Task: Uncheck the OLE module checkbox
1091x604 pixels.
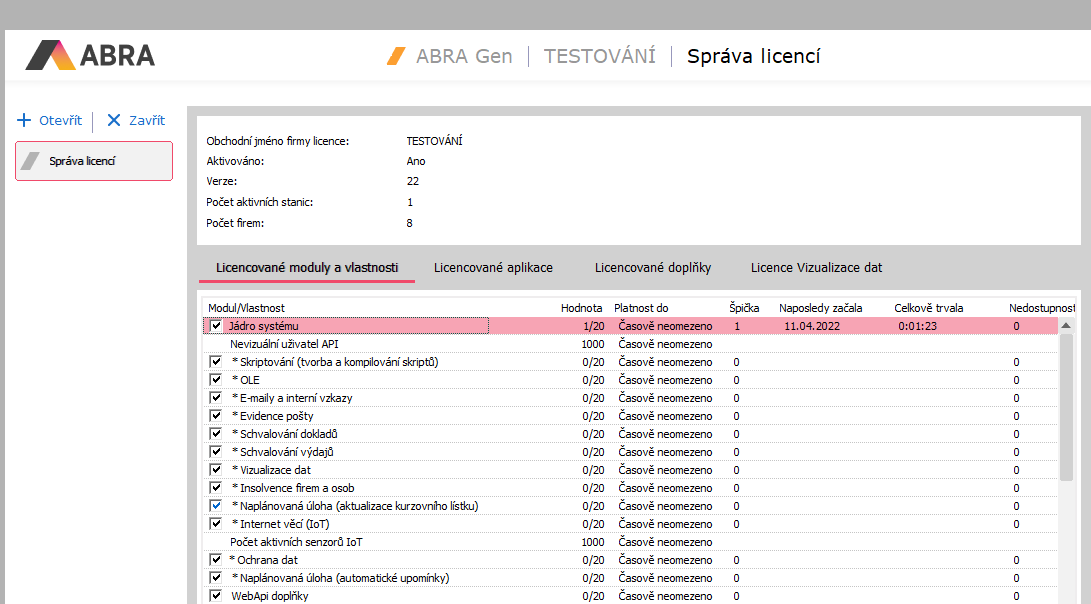Action: (216, 380)
